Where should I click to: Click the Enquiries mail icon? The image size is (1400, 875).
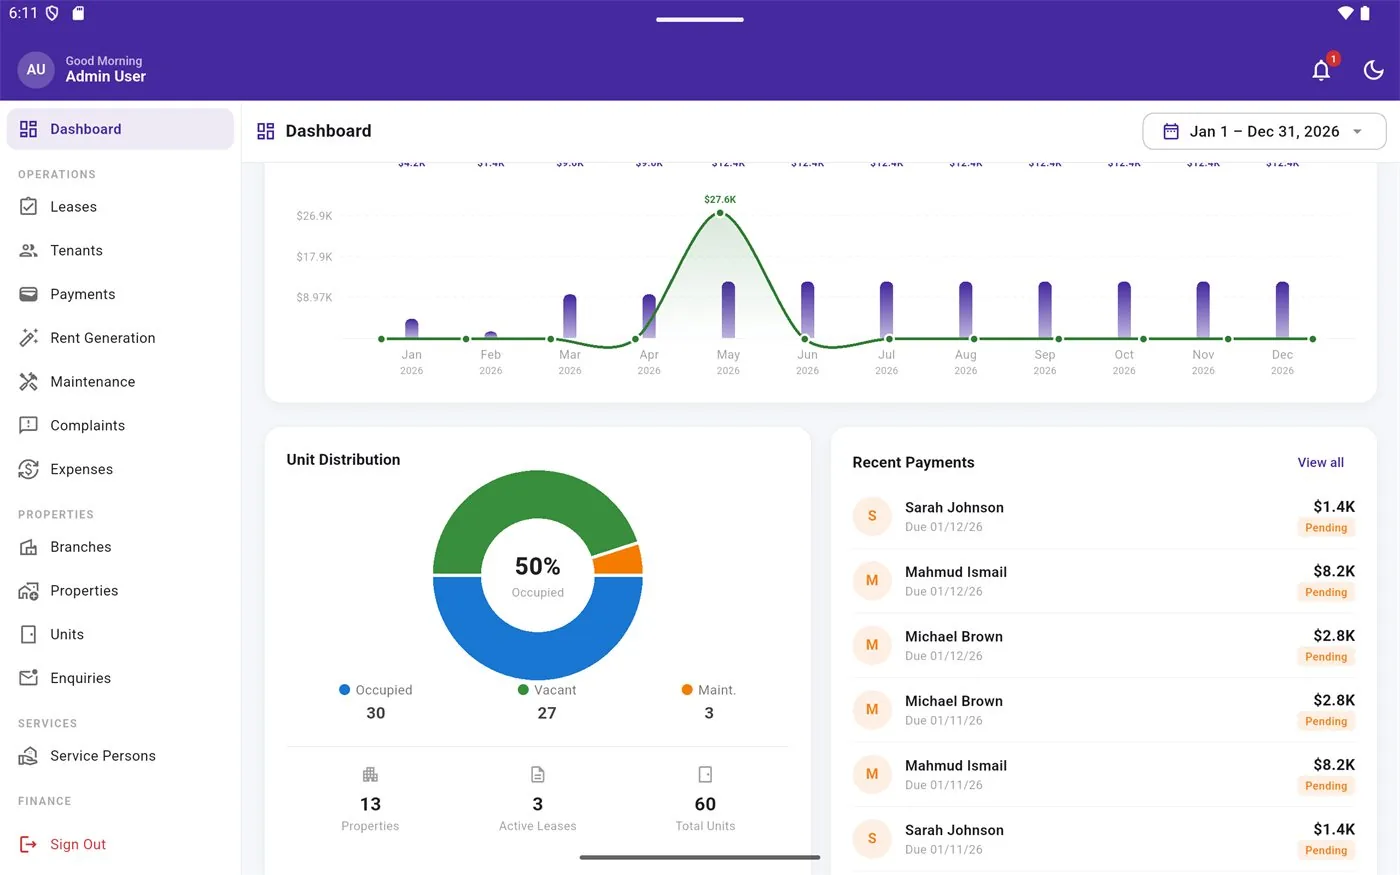click(x=29, y=678)
